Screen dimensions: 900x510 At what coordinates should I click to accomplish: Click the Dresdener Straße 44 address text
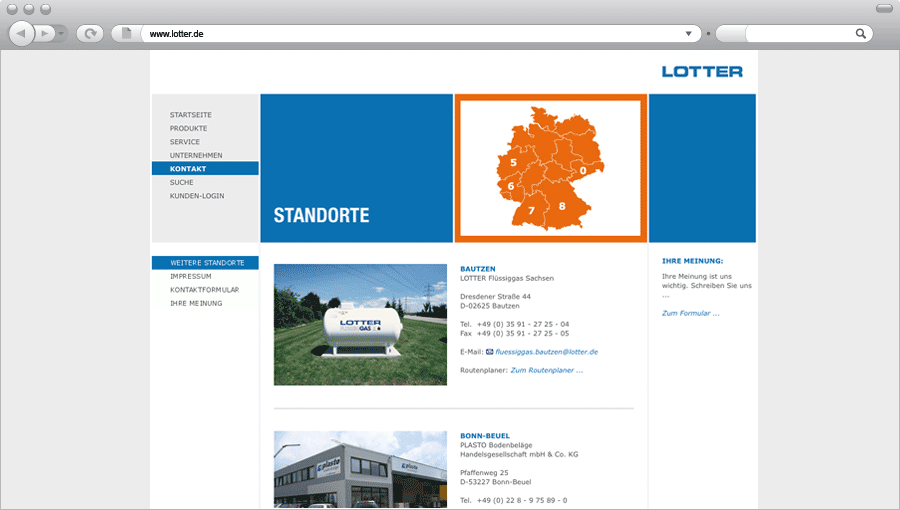coord(495,297)
